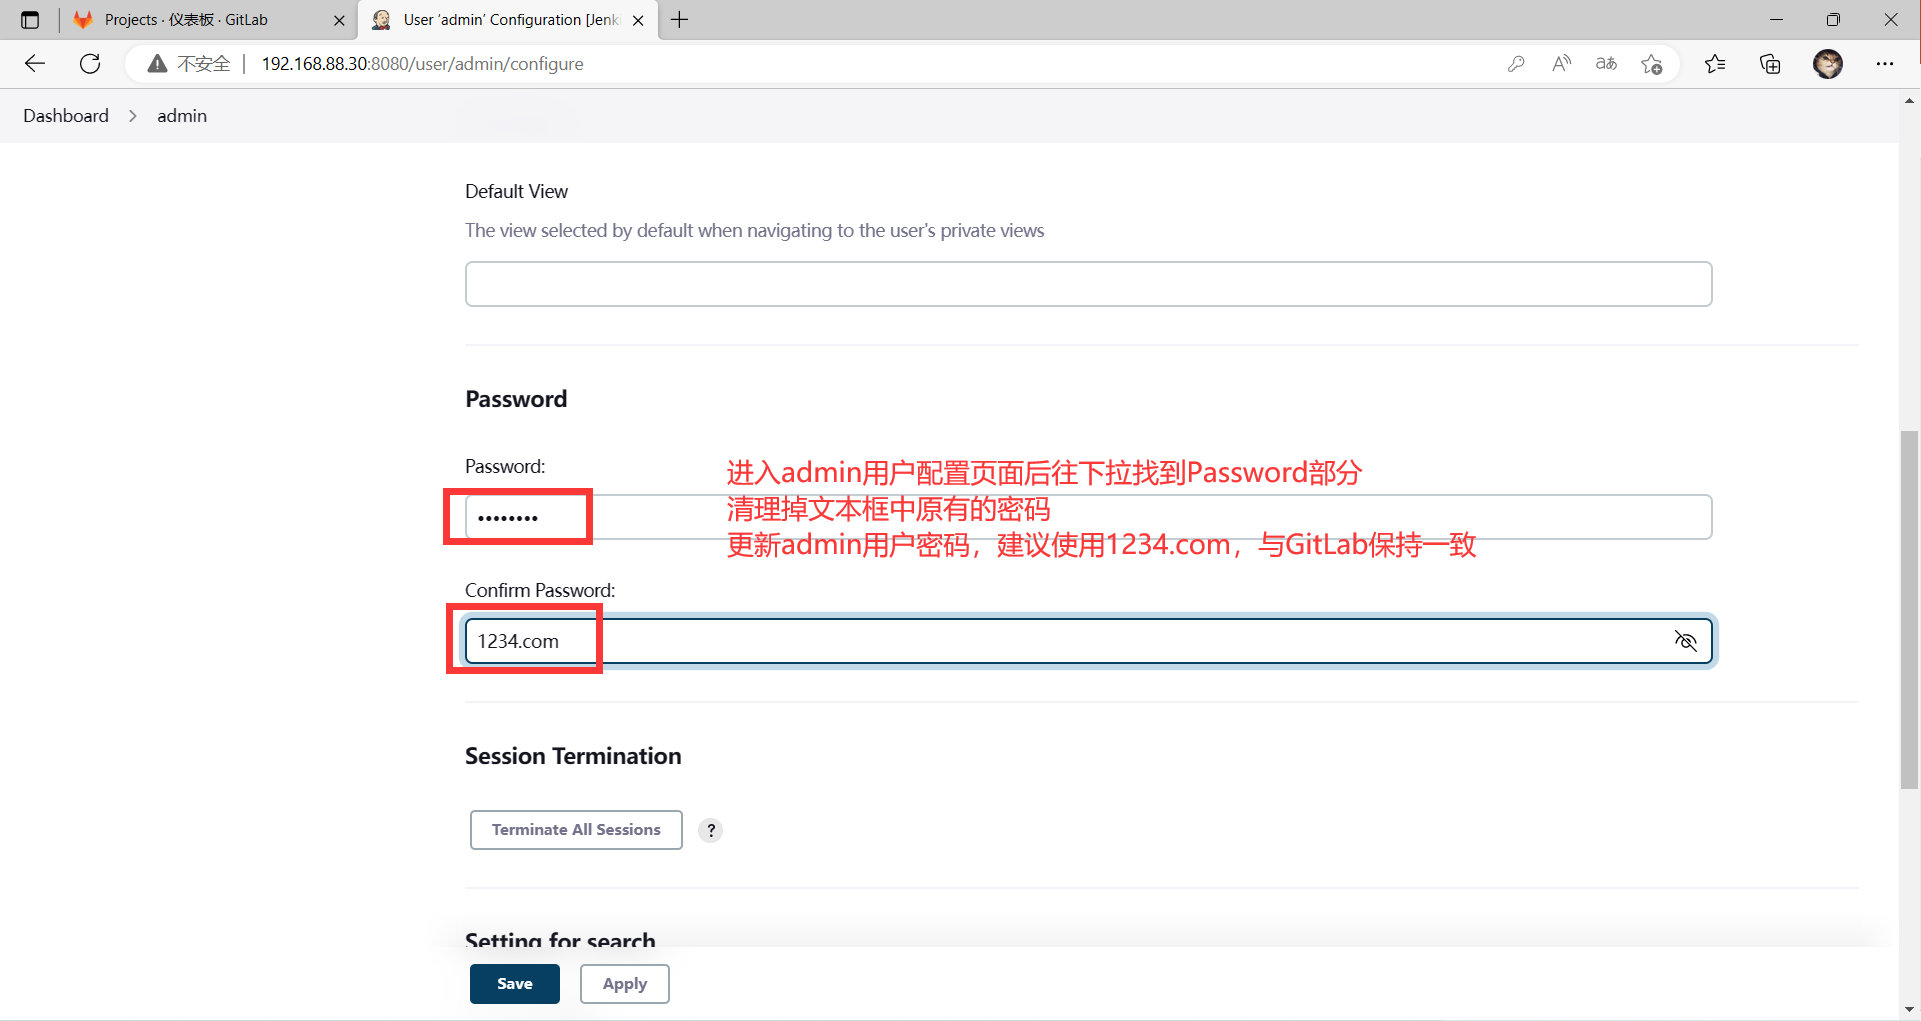Open the browser profile avatar

(x=1828, y=64)
